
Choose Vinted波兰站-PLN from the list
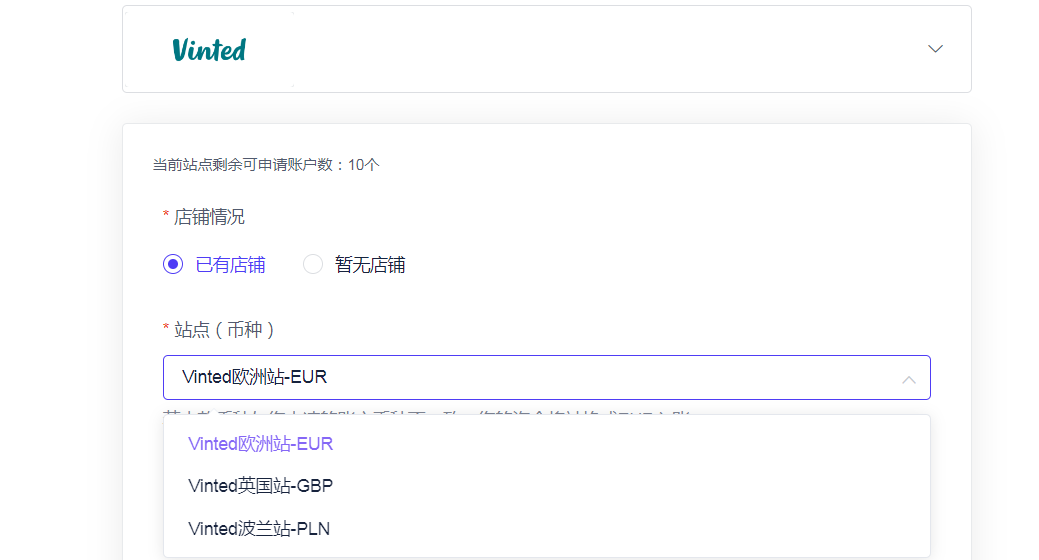(x=547, y=529)
